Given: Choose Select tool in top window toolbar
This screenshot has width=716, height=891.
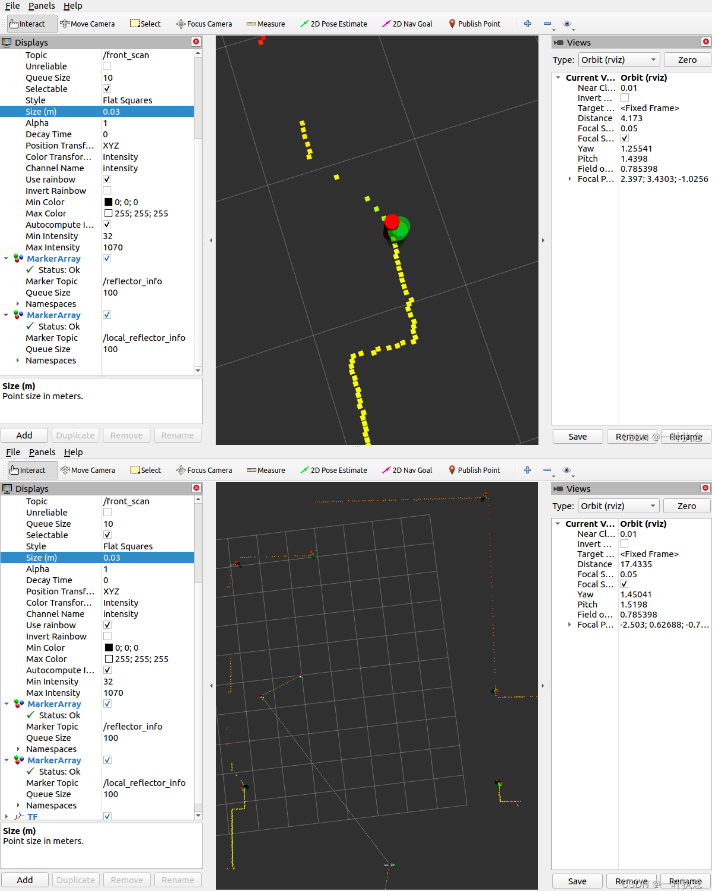Looking at the screenshot, I should point(145,24).
